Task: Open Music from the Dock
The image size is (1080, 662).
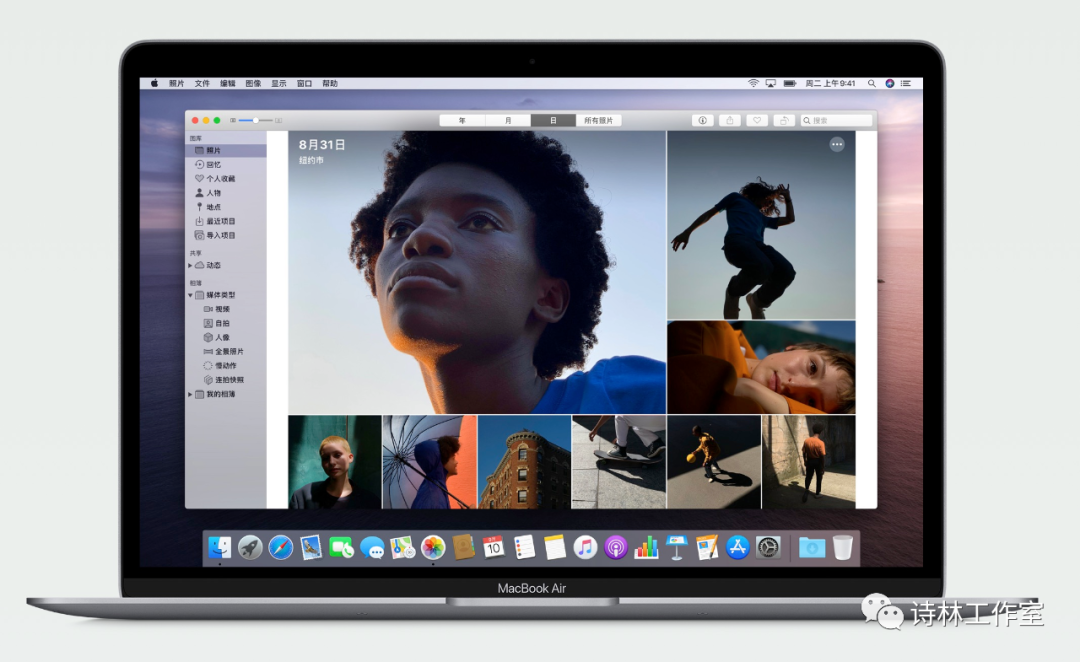Action: tap(585, 548)
